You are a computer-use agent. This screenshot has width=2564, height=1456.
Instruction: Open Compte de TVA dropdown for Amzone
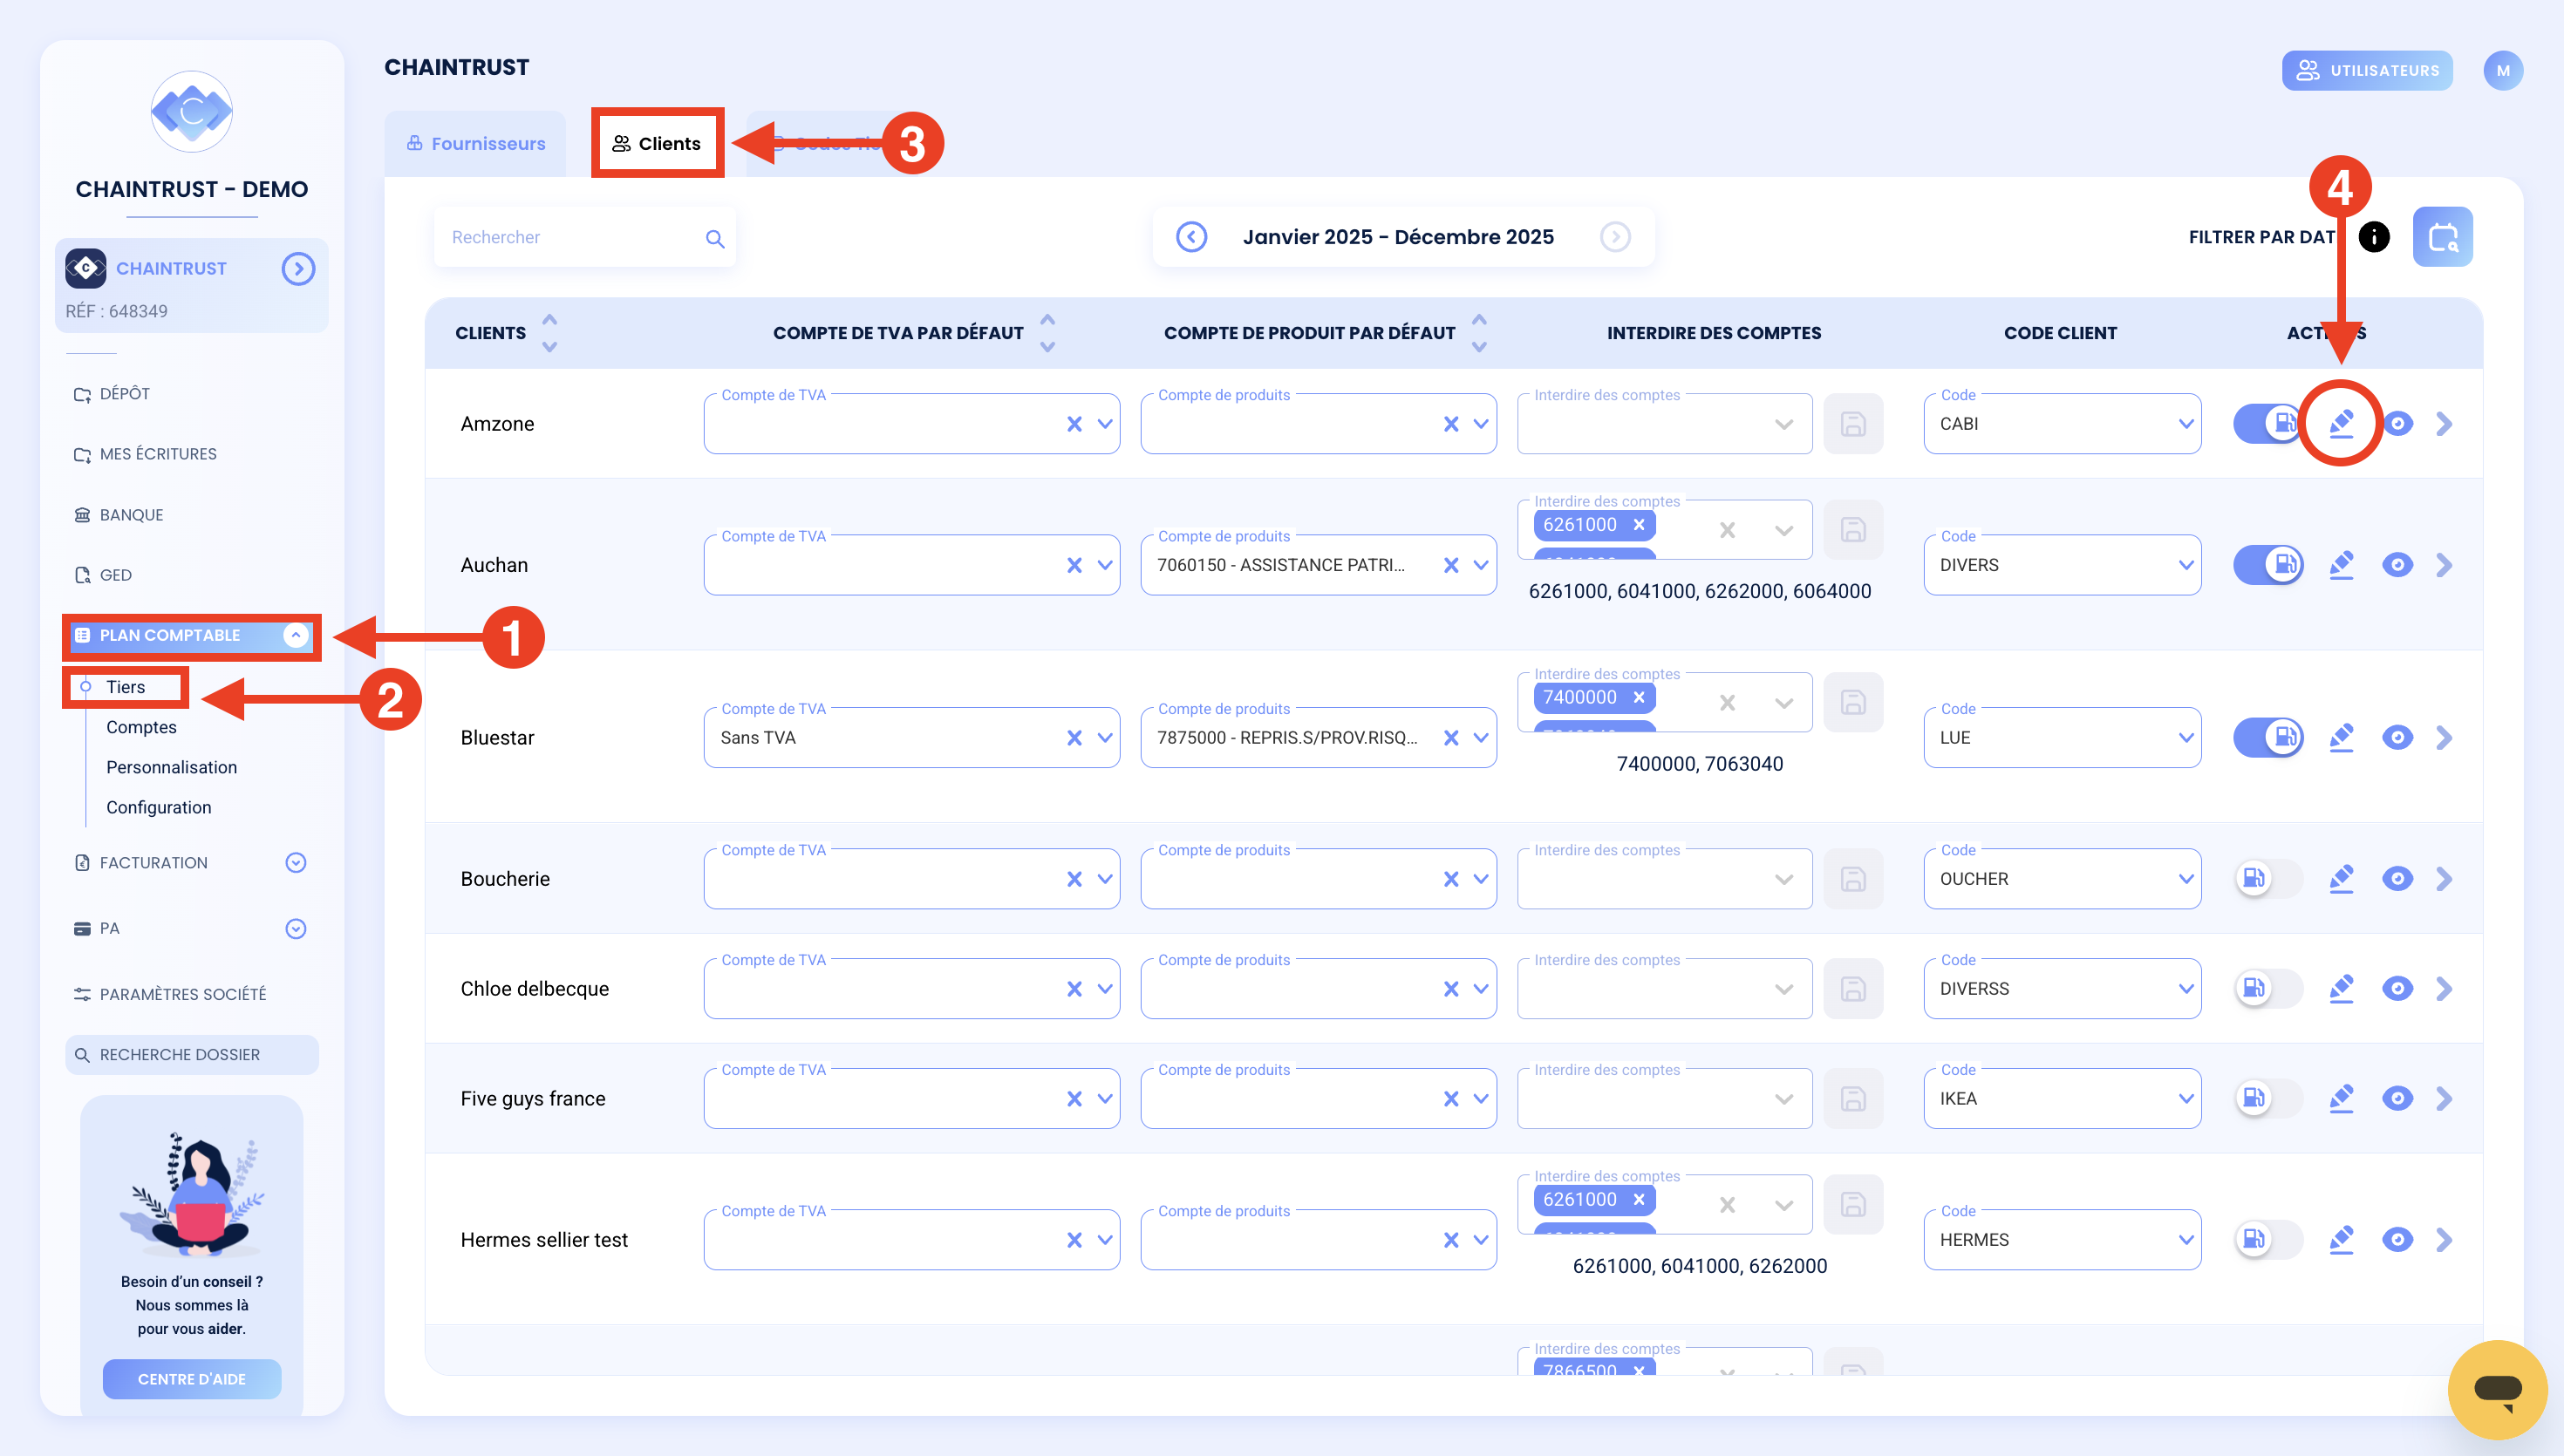pyautogui.click(x=1105, y=424)
